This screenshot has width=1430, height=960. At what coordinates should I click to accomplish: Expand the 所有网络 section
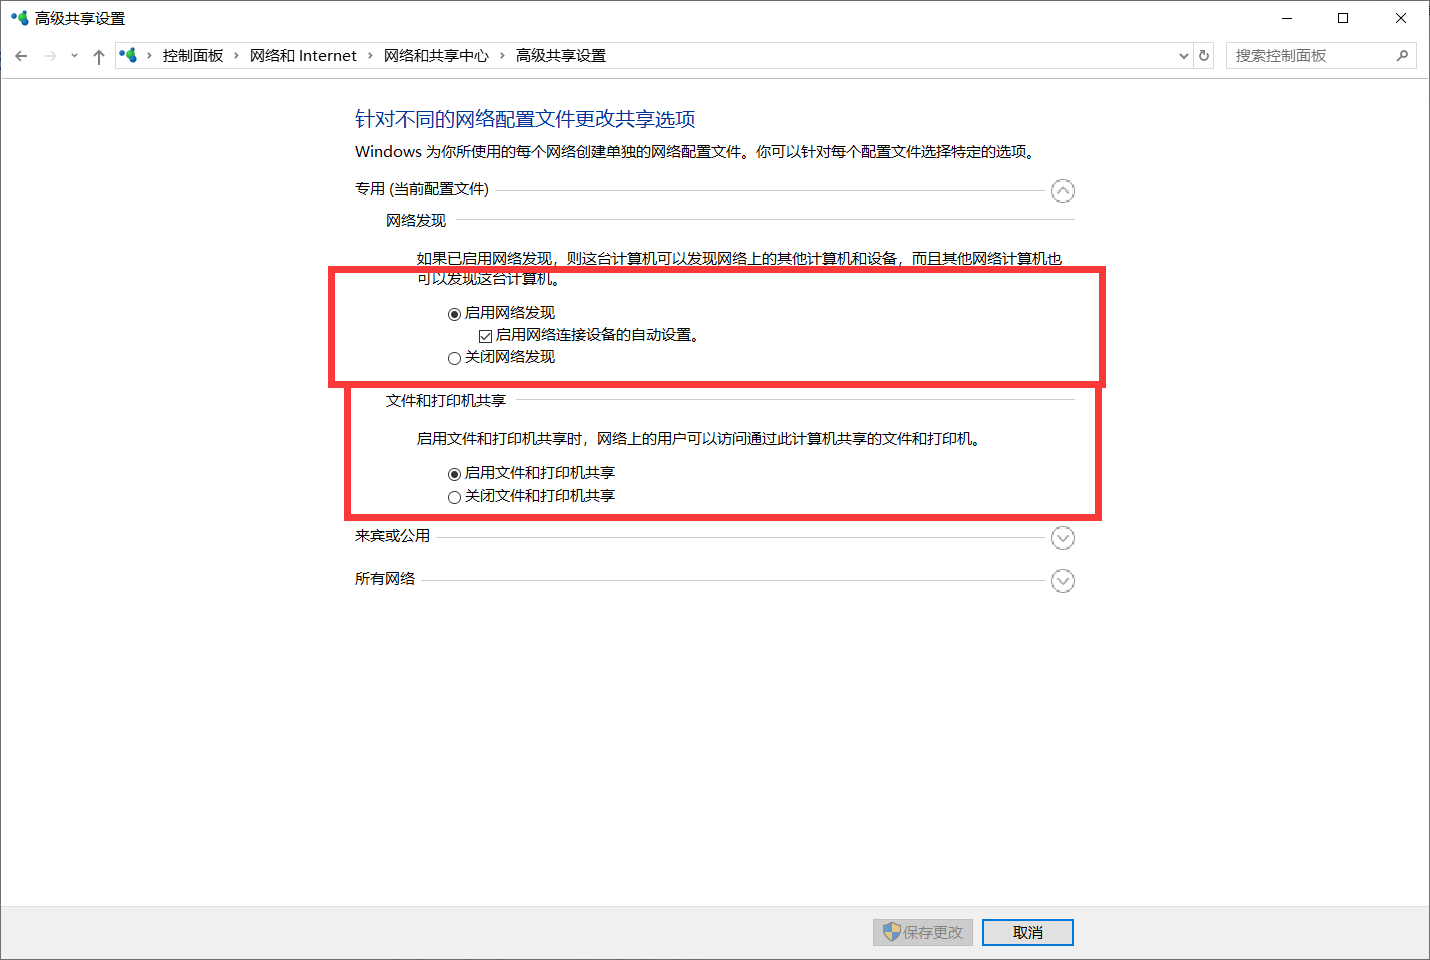[1063, 581]
